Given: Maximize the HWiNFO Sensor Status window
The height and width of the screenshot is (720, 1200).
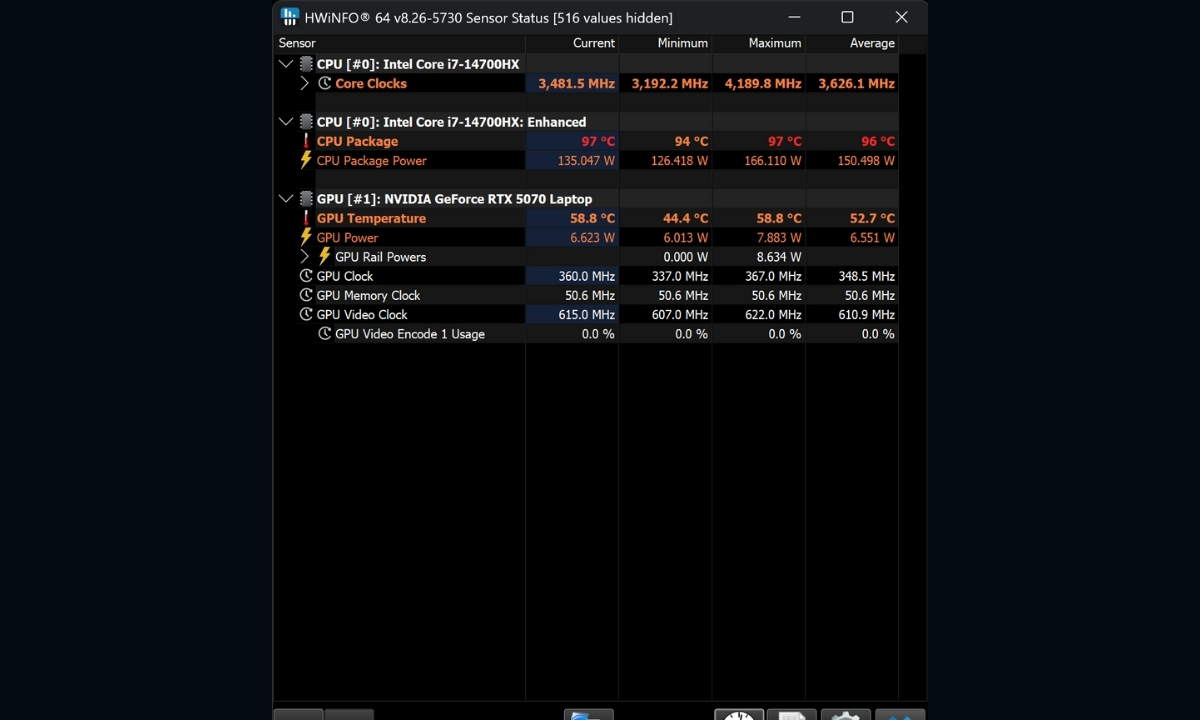Looking at the screenshot, I should click(847, 17).
